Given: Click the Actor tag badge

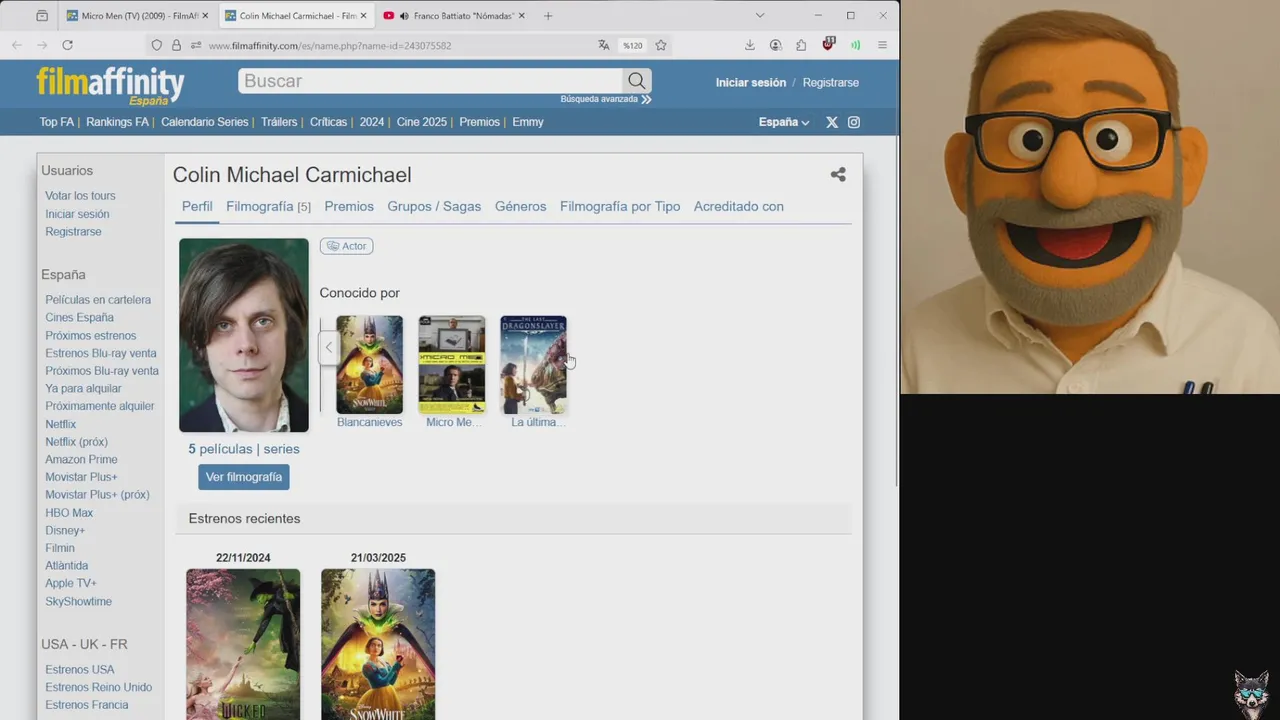Looking at the screenshot, I should [x=346, y=246].
